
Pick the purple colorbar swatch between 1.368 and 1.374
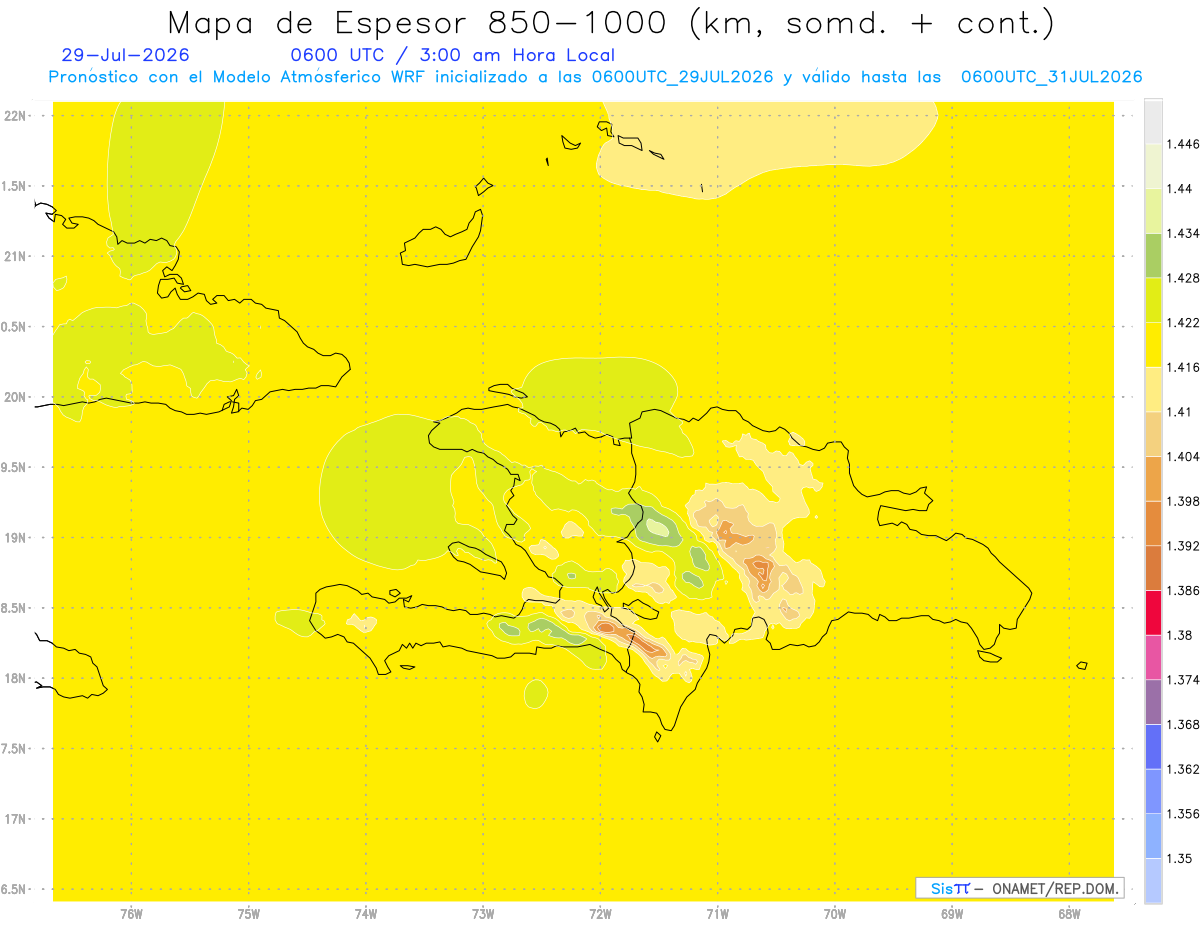(x=1153, y=703)
